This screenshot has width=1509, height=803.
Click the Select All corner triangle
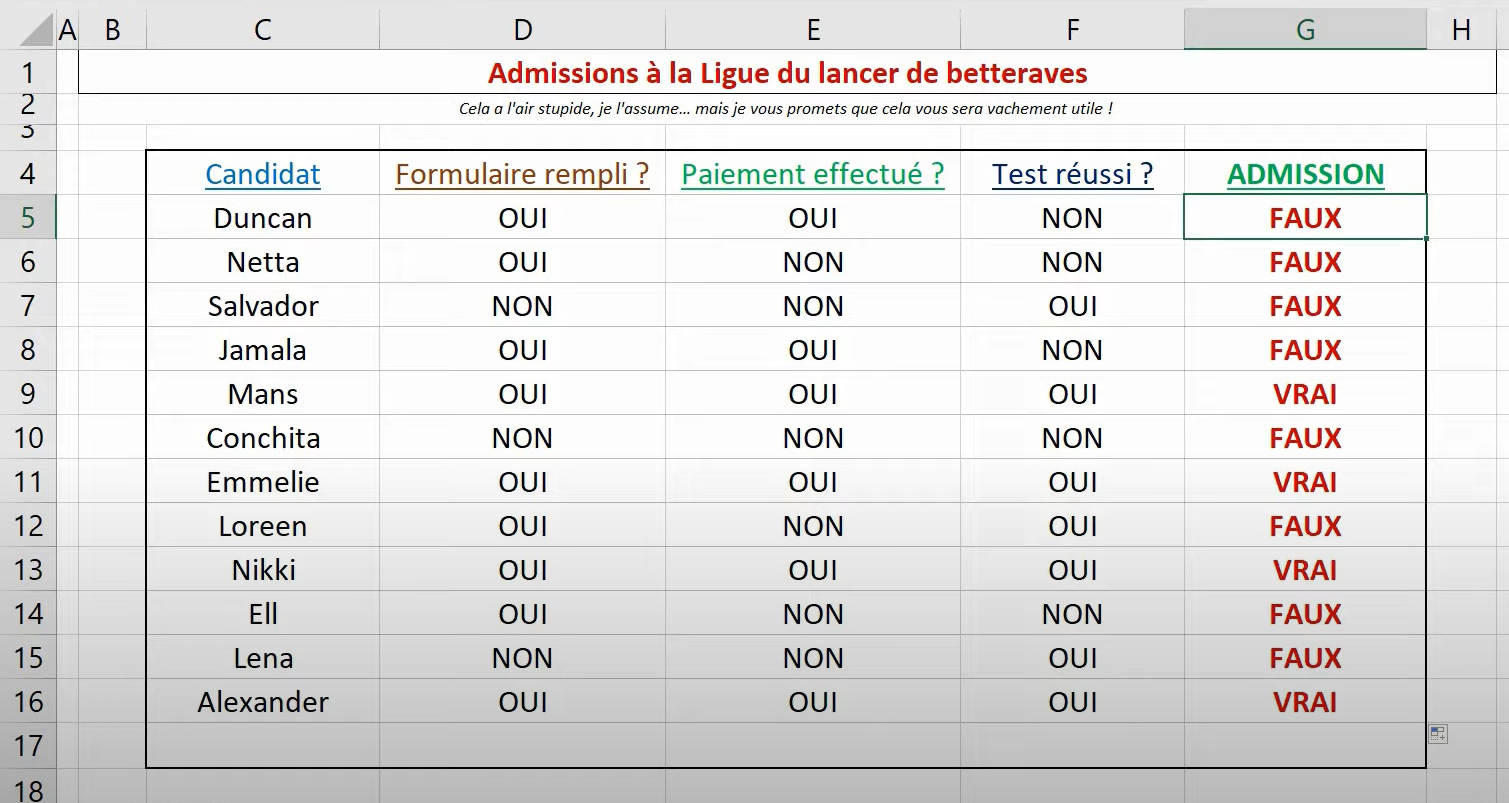point(38,30)
